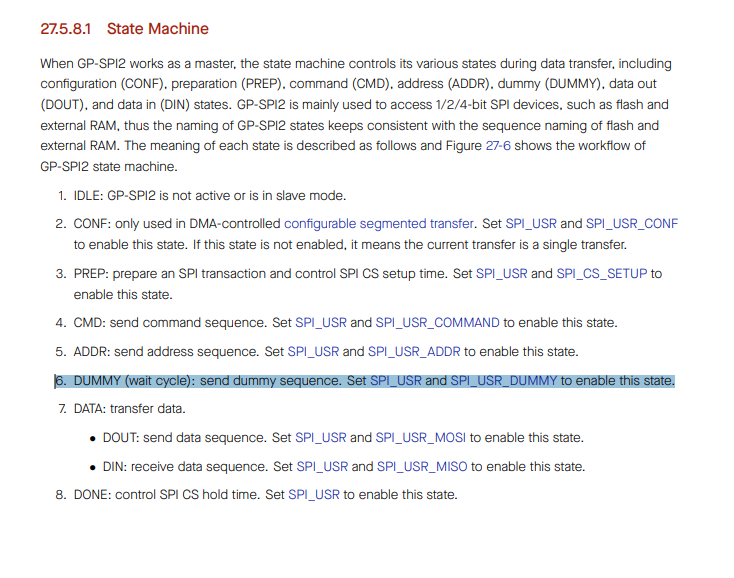734x578 pixels.
Task: Click SPI_USR link in the DONE item
Action: tap(314, 495)
